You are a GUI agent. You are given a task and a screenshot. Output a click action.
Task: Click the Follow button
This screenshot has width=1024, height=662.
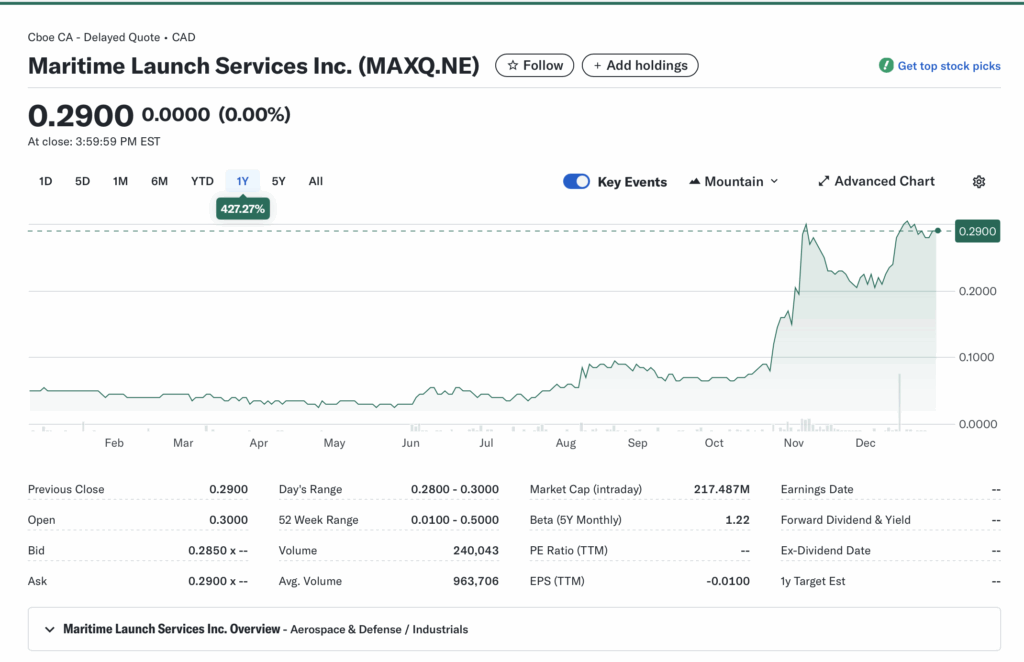[534, 65]
